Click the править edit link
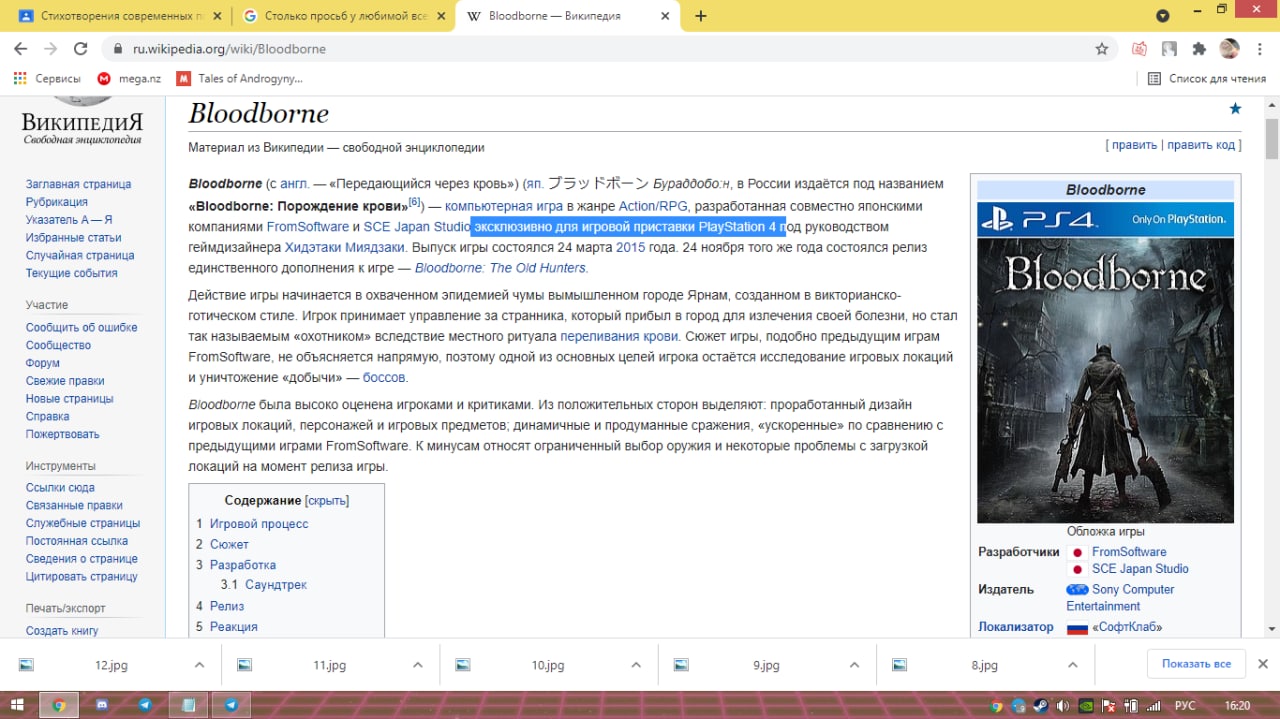1280x719 pixels. click(x=1134, y=145)
